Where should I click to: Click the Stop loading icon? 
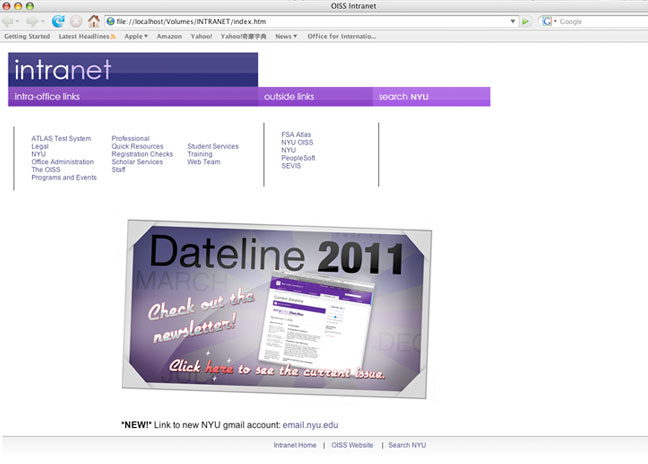76,21
